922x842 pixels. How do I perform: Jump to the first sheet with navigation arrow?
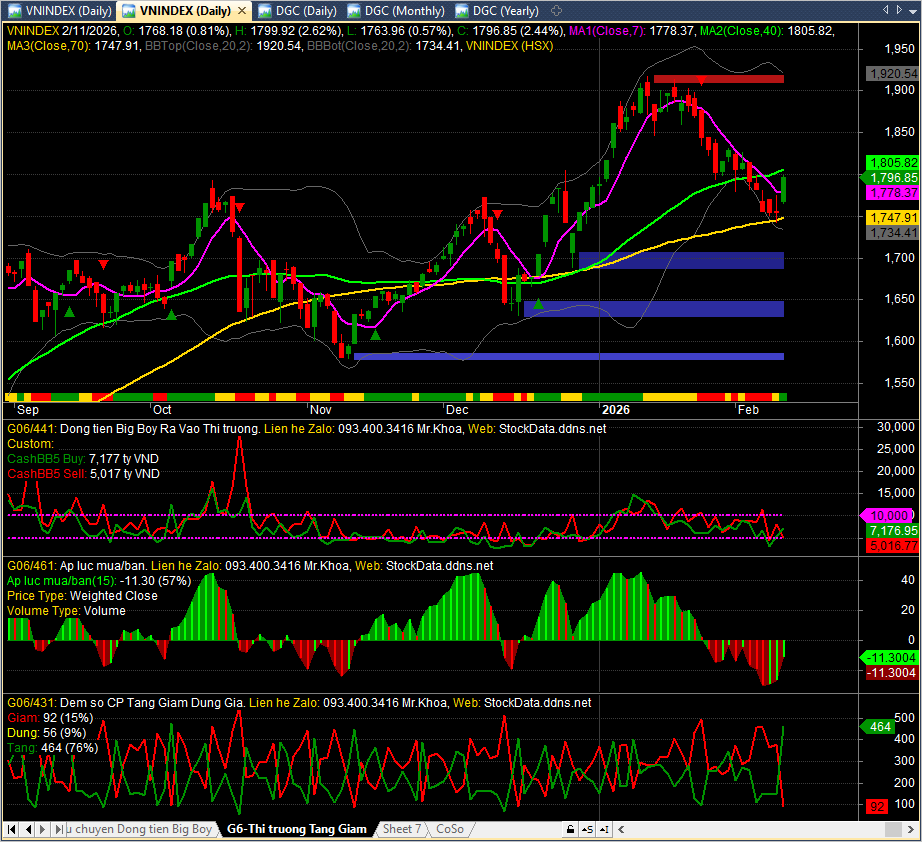tap(12, 830)
